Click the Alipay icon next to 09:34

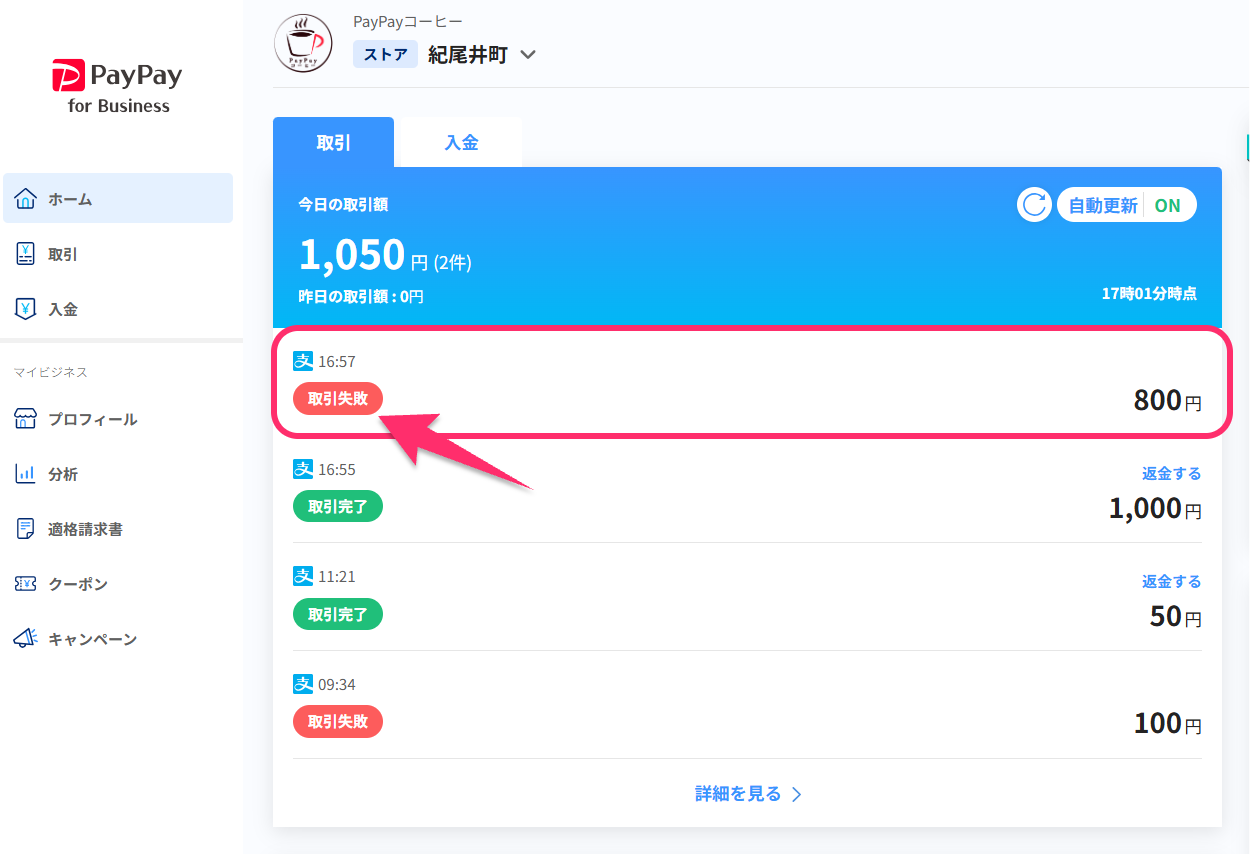(303, 684)
